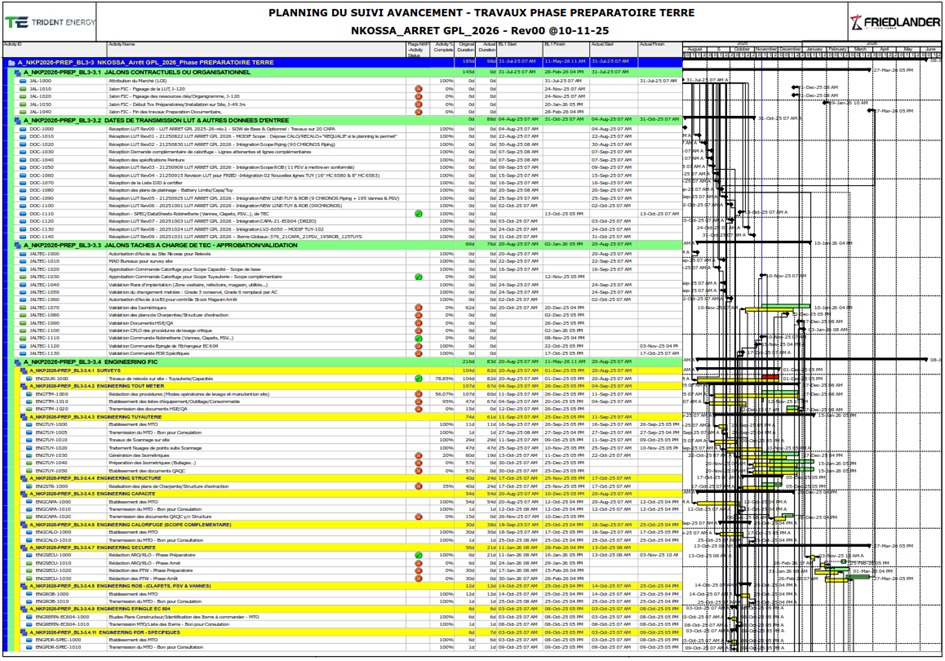945x661 pixels.
Task: Click the activity ID JALTEC-1120
Action: pos(45,346)
